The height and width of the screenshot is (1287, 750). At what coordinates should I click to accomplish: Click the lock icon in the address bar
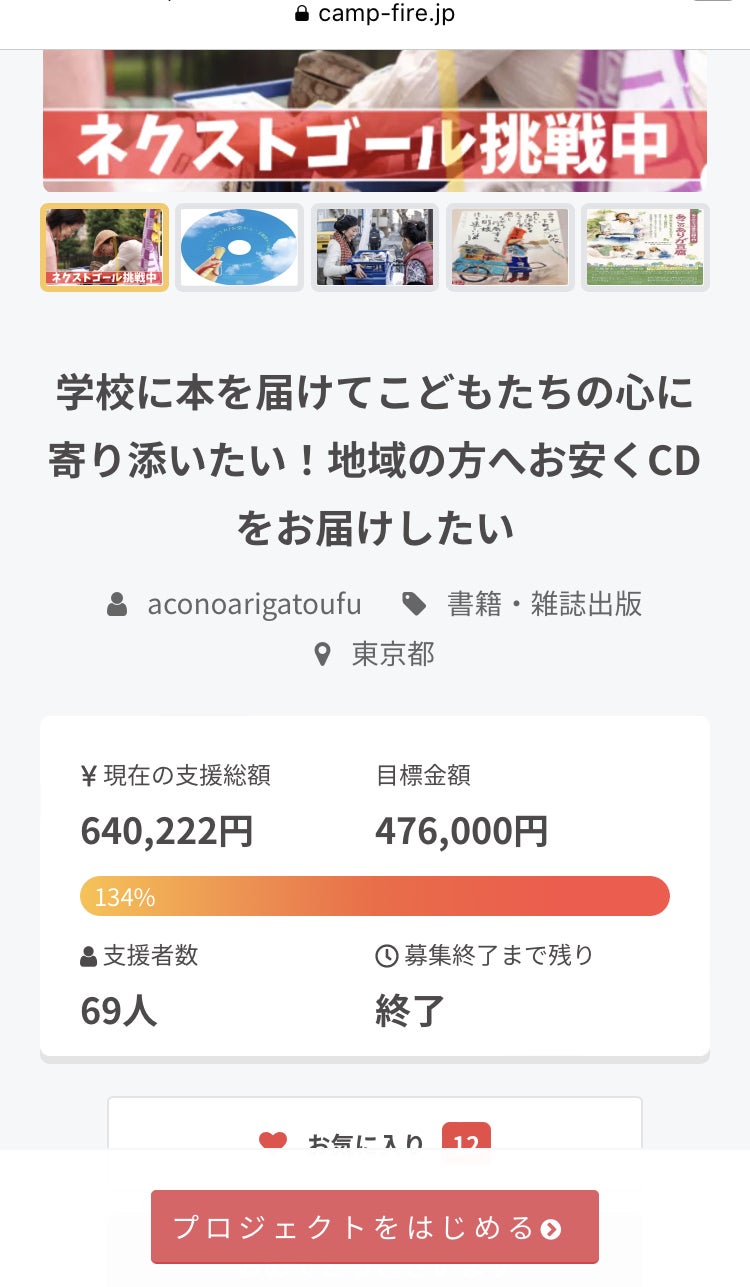pyautogui.click(x=301, y=14)
